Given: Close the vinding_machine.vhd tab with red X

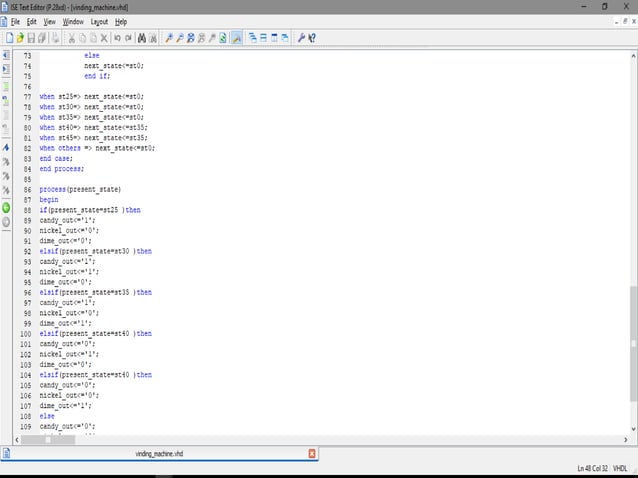Looking at the screenshot, I should (312, 453).
